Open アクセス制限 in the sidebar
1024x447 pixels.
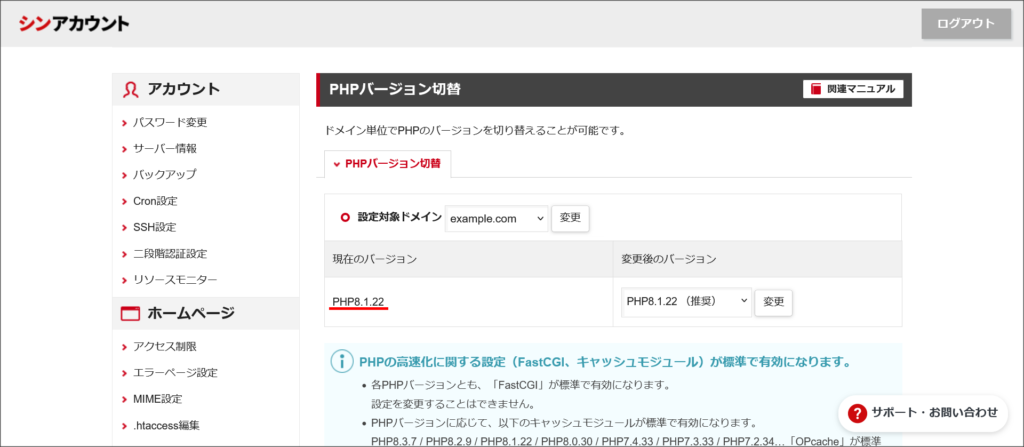[165, 346]
